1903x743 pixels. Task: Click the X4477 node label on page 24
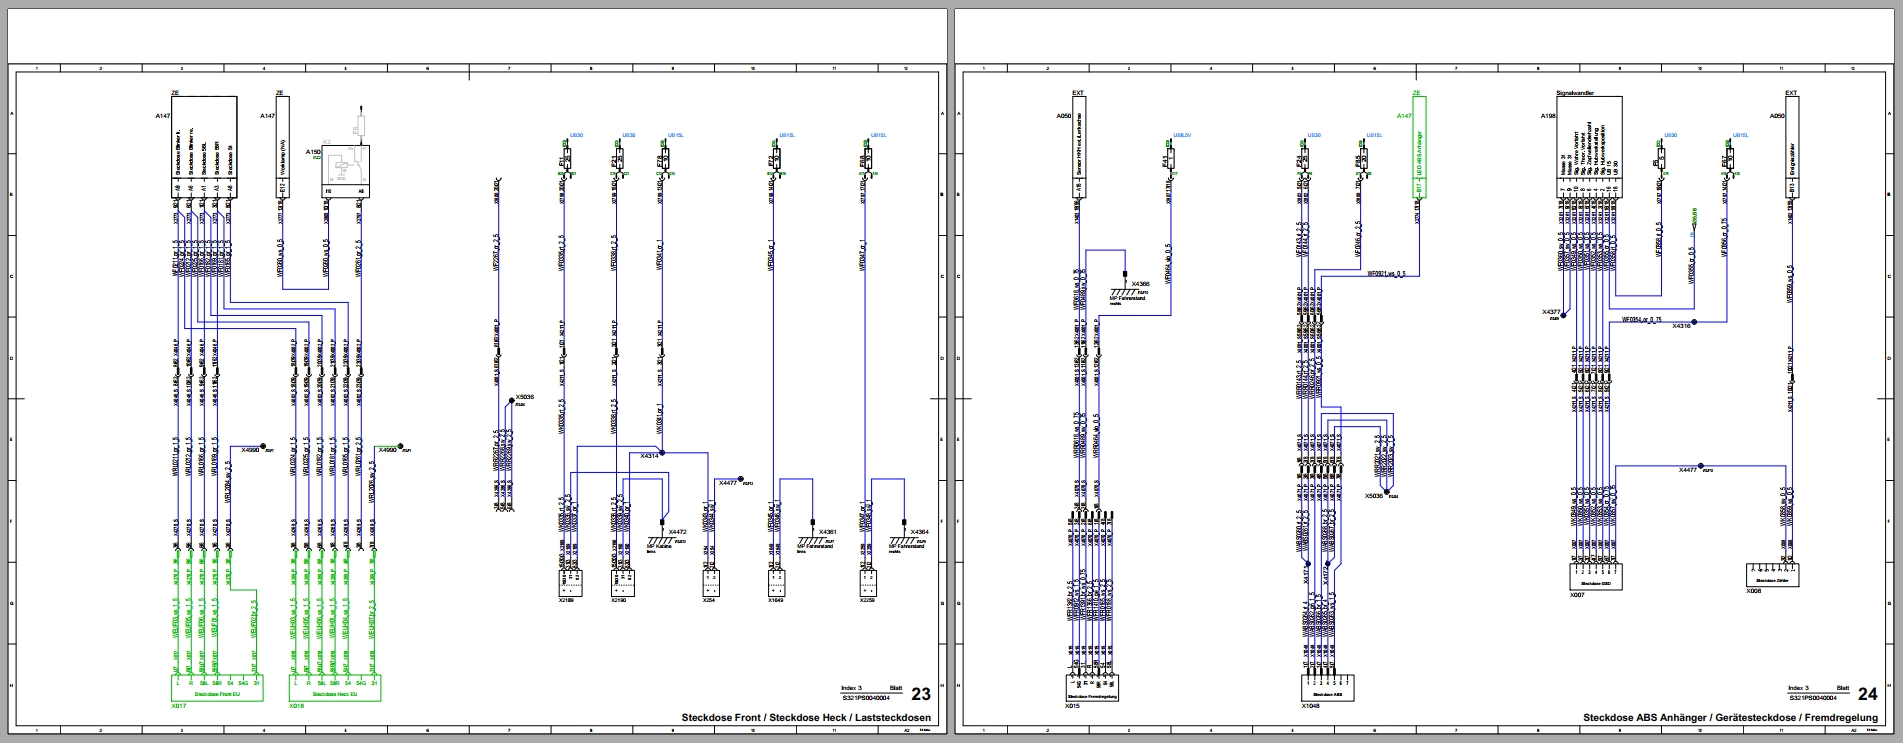coord(1688,469)
